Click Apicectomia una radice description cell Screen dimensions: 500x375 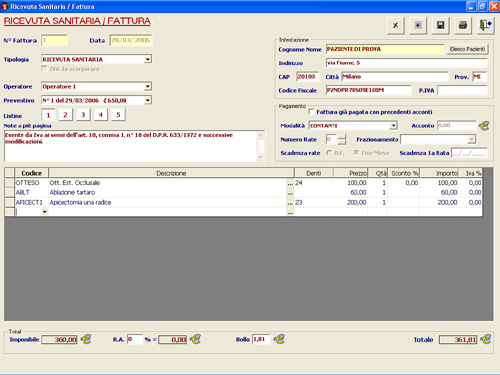167,202
